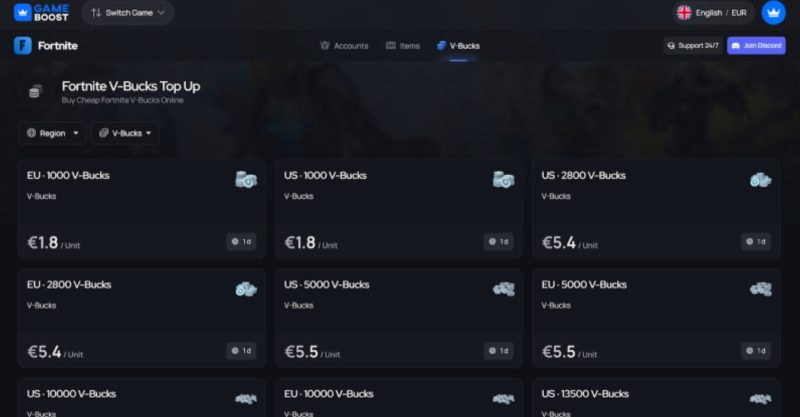Click the Join Discord button
The image size is (800, 417).
[756, 45]
